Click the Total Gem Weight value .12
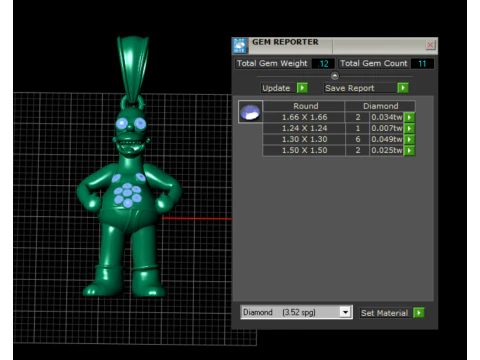This screenshot has height=360, width=480. click(323, 63)
